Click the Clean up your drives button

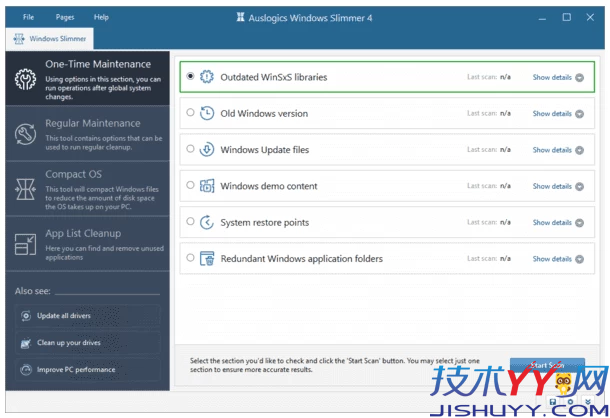point(88,343)
